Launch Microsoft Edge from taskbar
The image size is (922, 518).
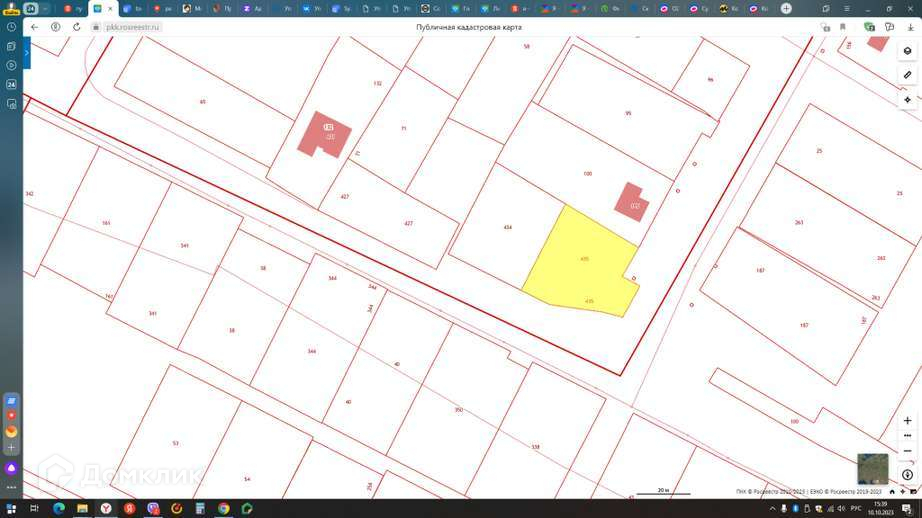[59, 509]
